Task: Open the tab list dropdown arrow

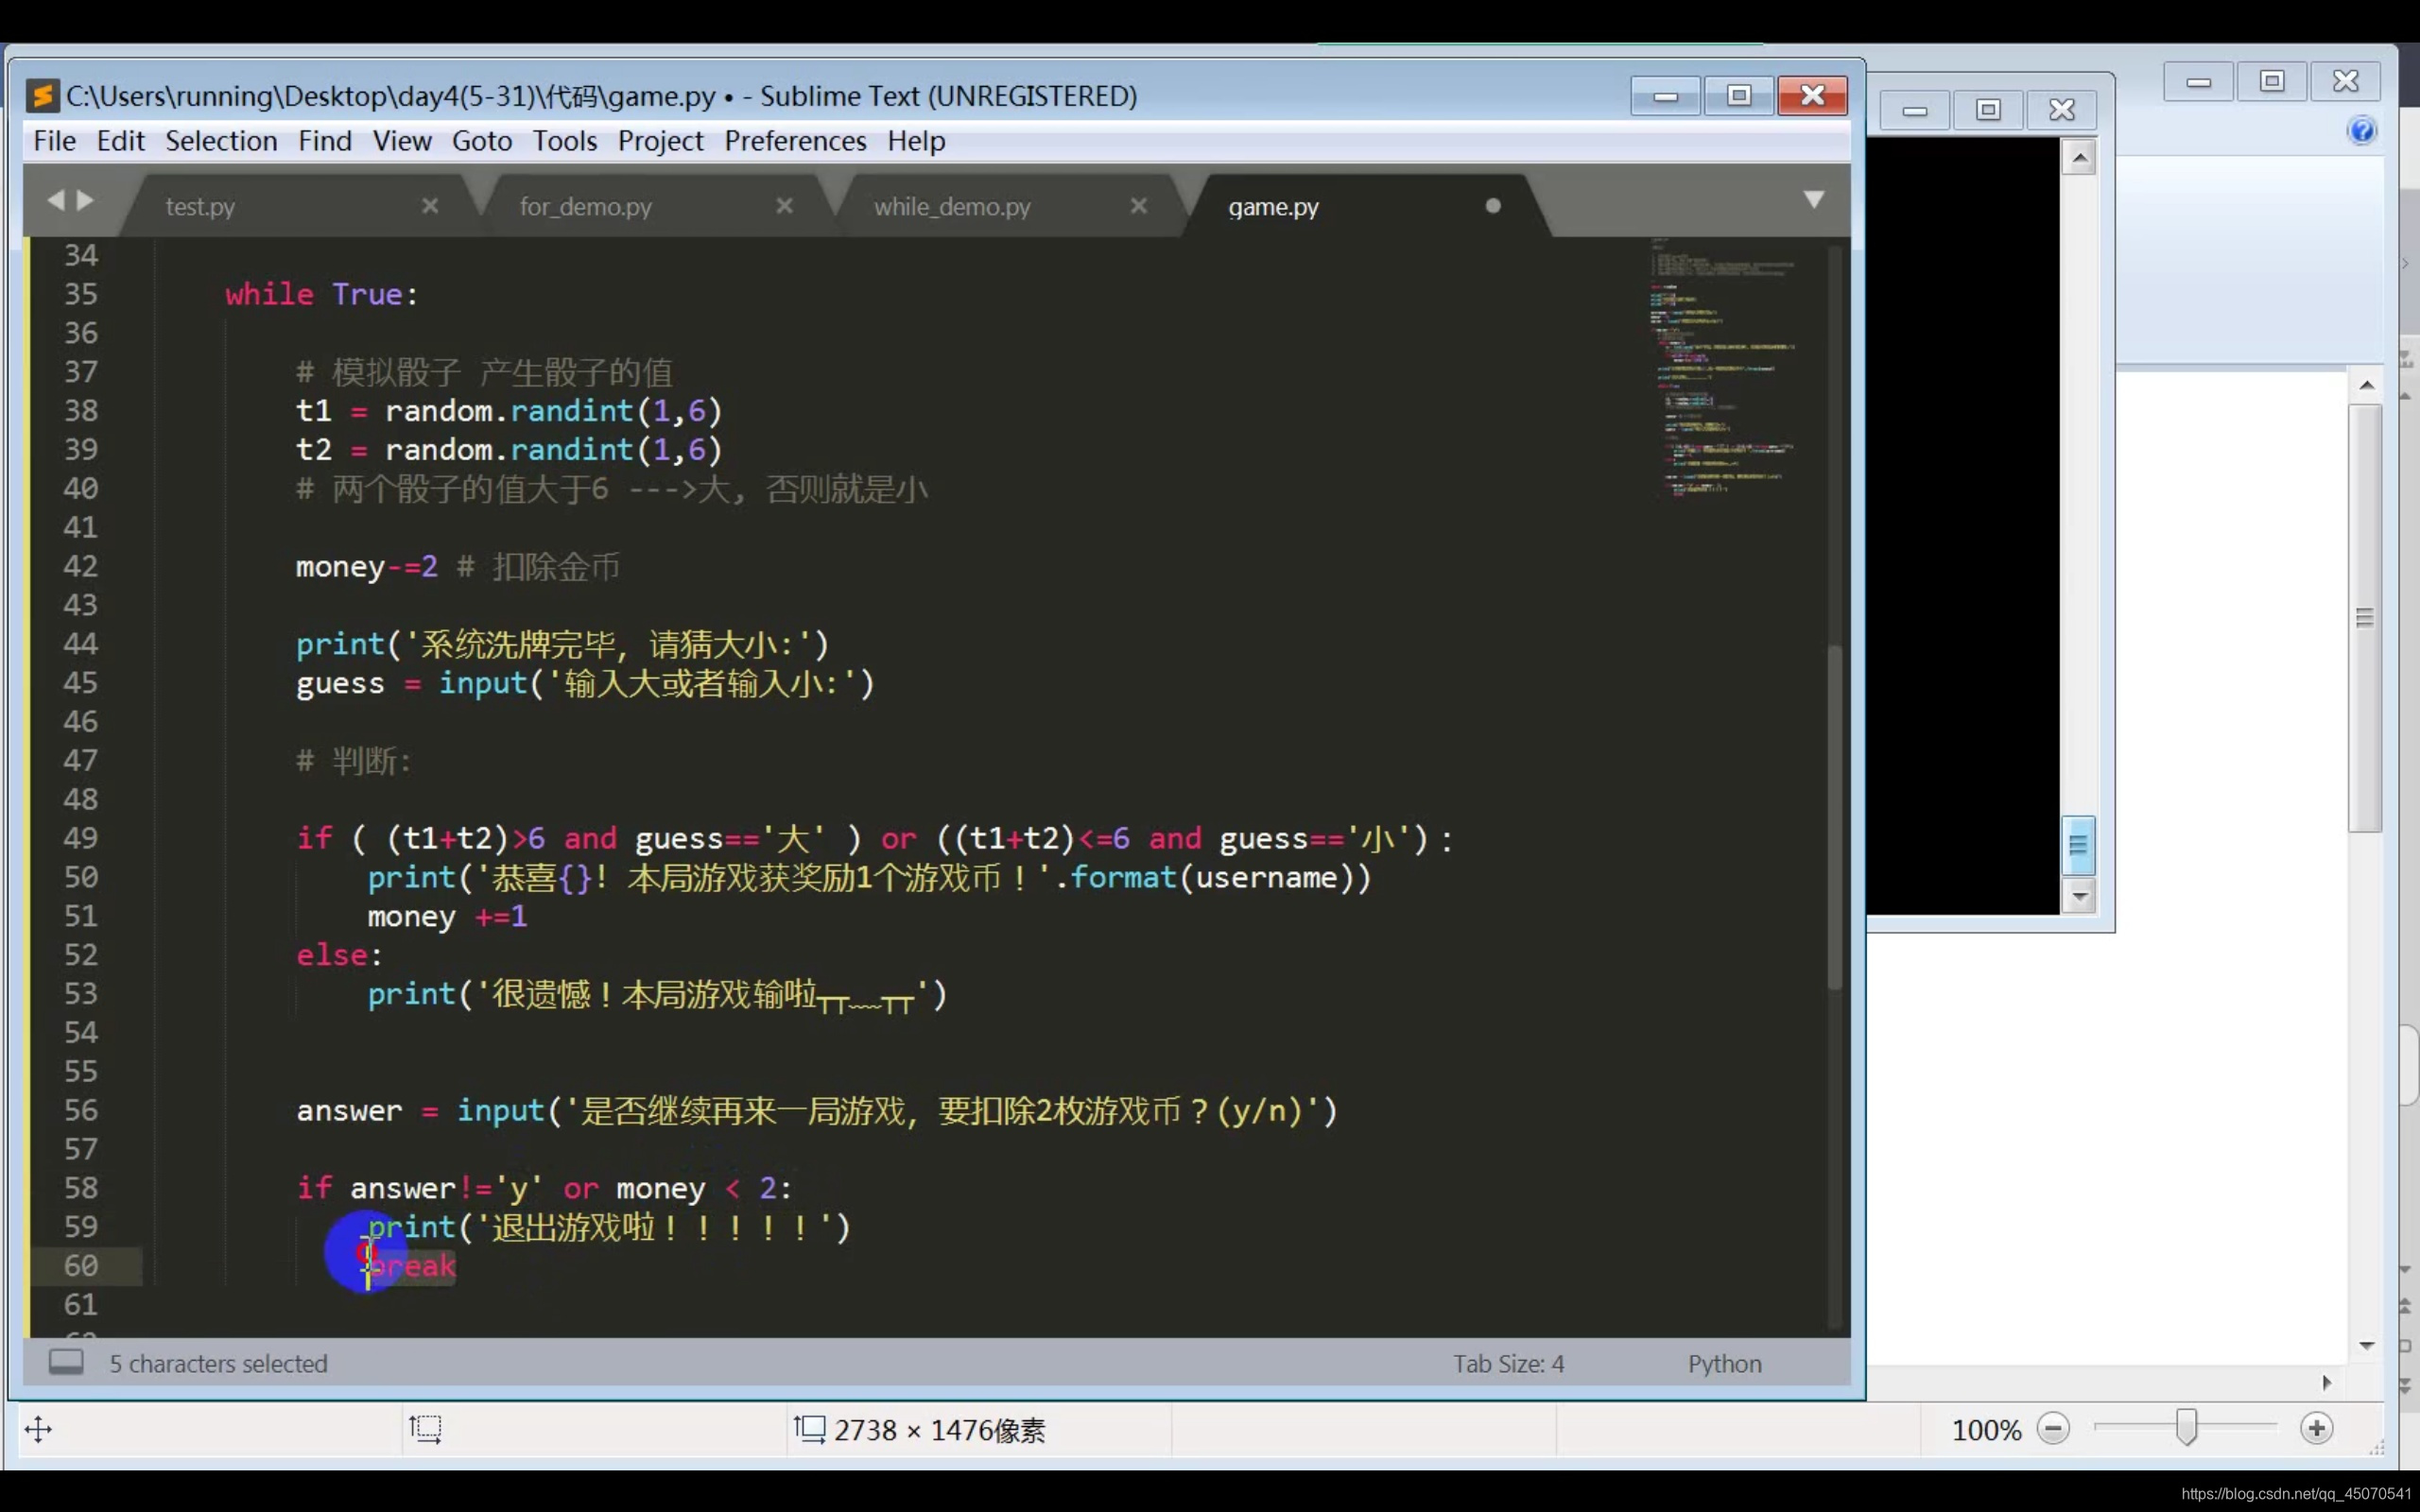Action: pyautogui.click(x=1813, y=200)
